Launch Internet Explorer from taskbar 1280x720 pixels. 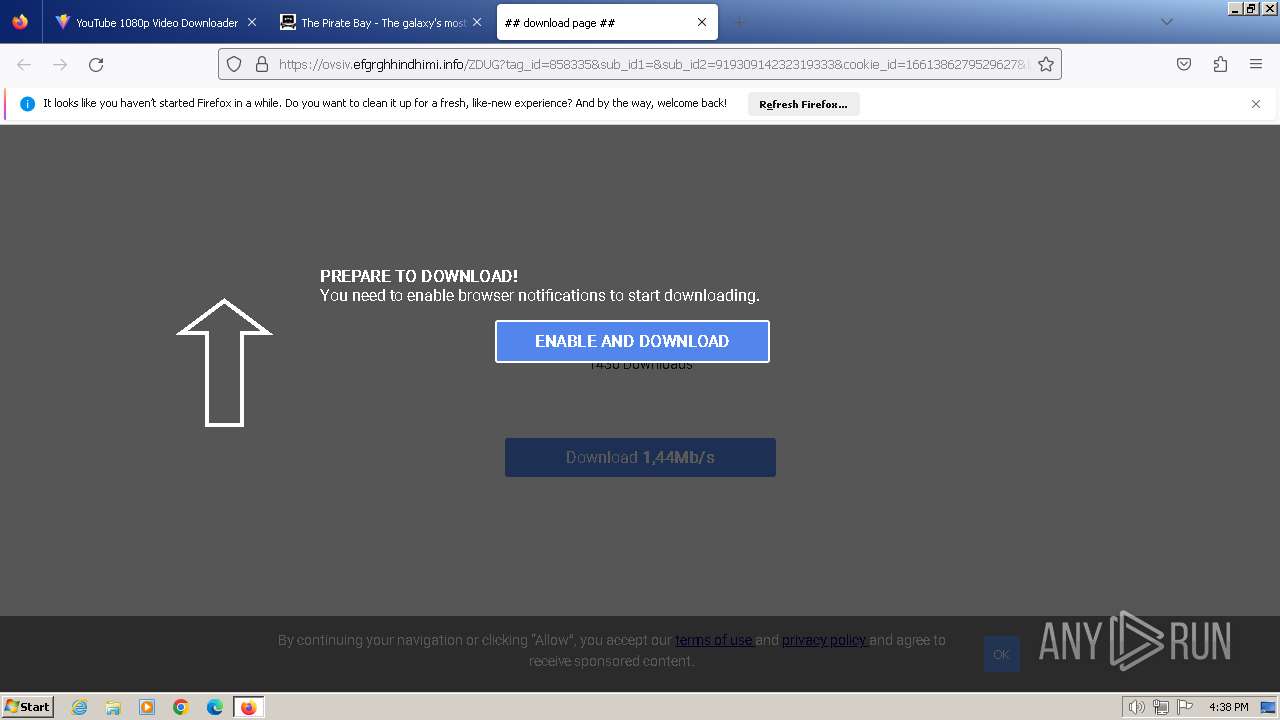click(80, 707)
